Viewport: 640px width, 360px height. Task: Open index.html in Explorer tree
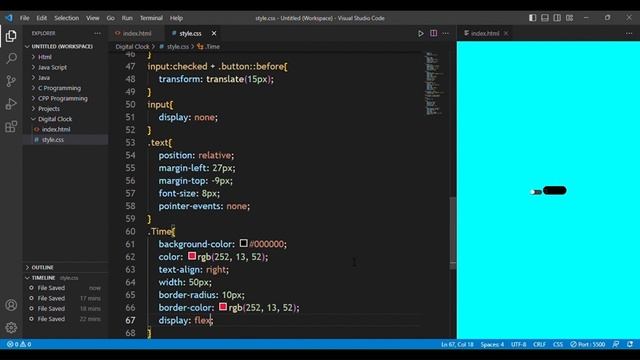tap(56, 129)
